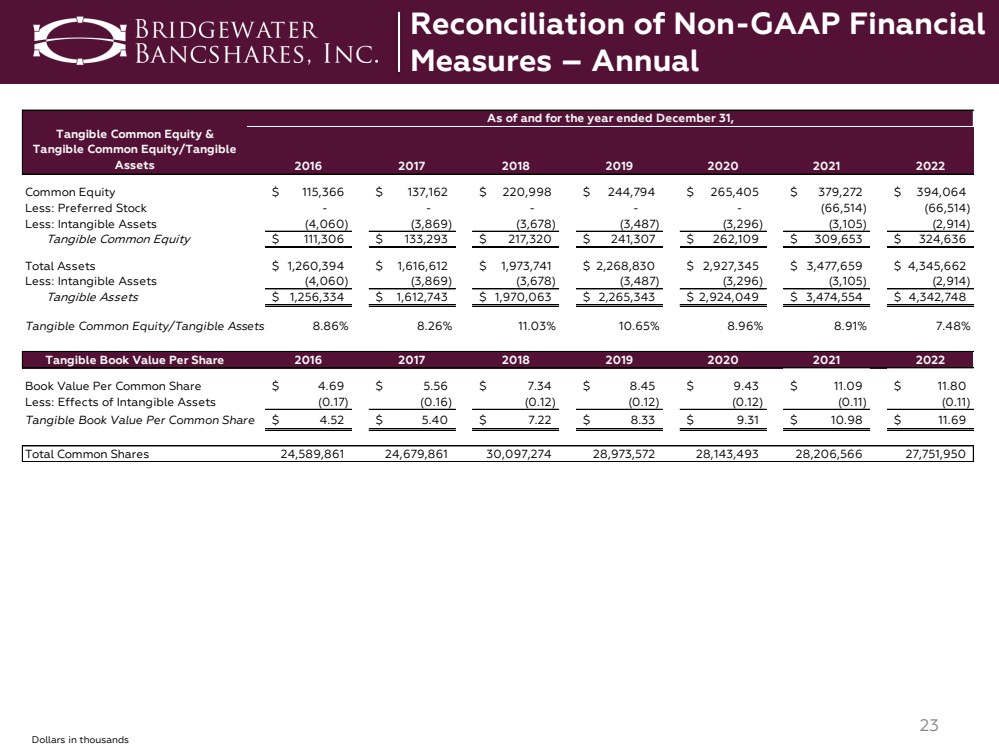The image size is (999, 750).
Task: Select the Book Value Per Common Share label
Action: [x=113, y=386]
